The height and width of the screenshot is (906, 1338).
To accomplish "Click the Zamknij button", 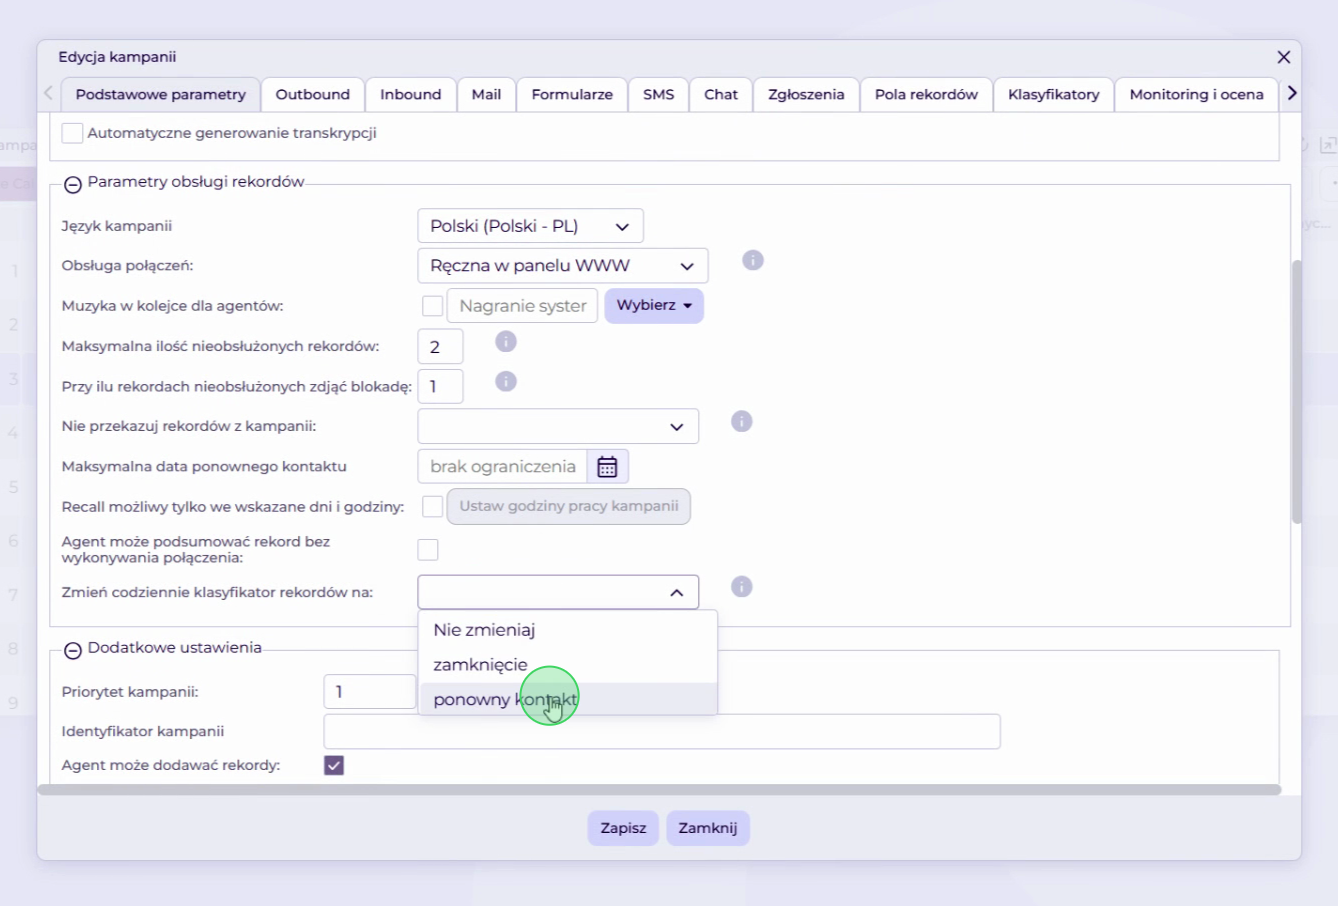I will (x=708, y=828).
